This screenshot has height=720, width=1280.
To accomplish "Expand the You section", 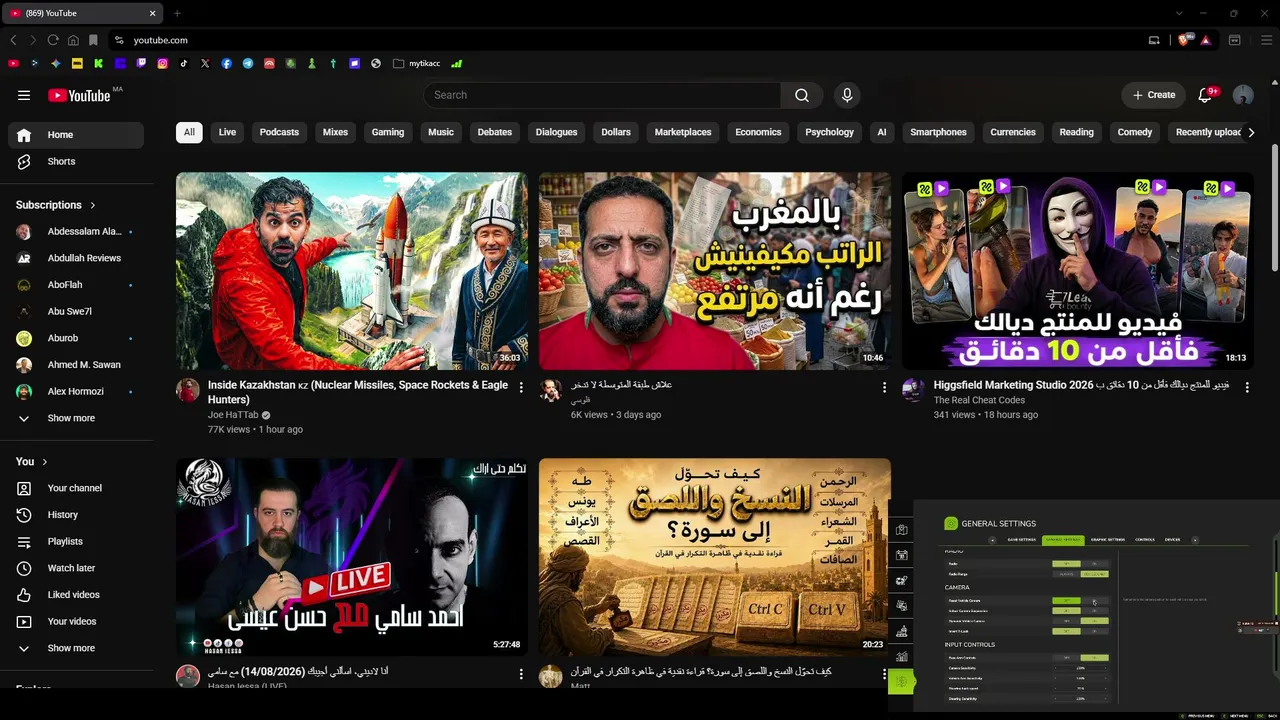I will (32, 462).
